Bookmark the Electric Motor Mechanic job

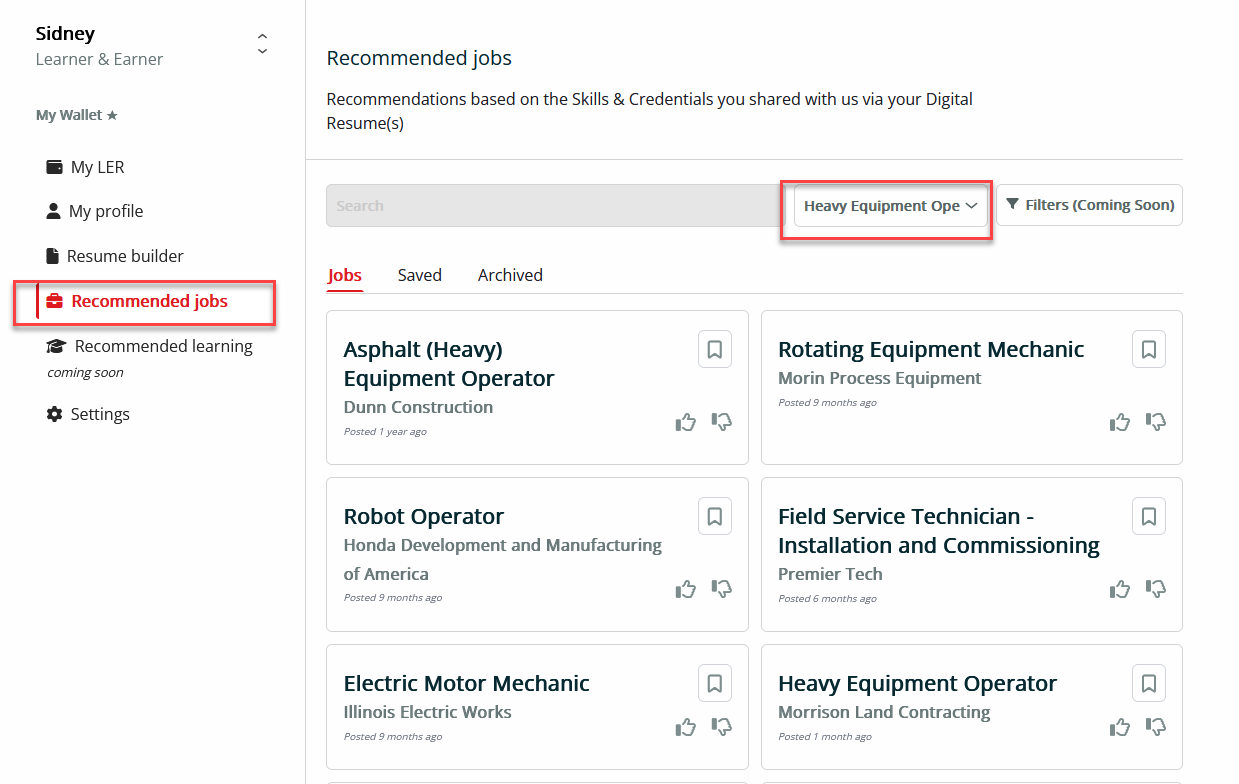pos(715,683)
